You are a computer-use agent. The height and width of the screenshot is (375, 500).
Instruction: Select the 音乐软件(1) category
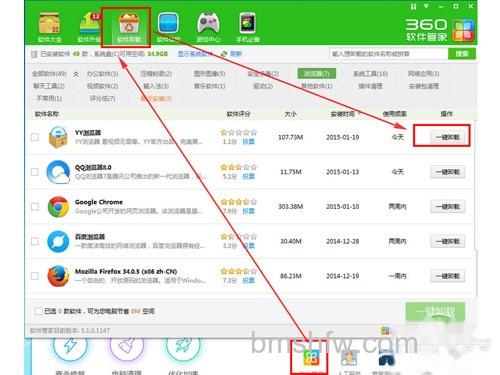(210, 86)
